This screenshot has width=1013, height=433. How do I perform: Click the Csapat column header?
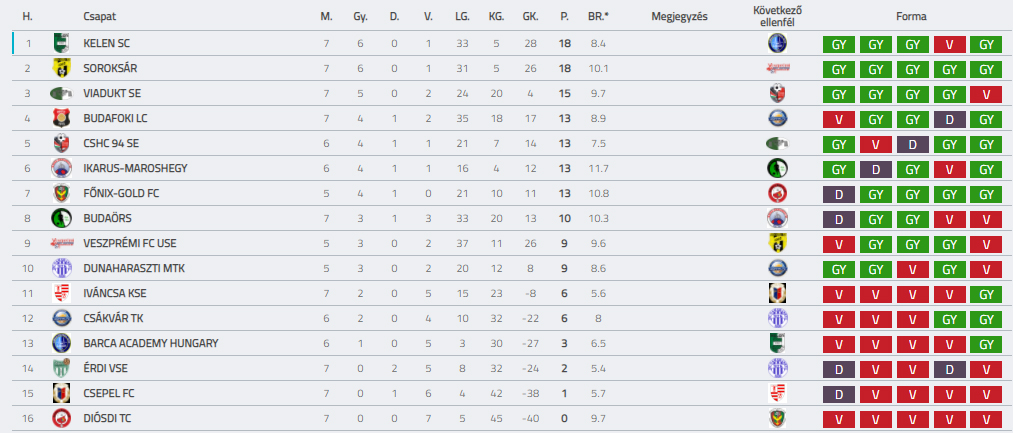(x=99, y=17)
